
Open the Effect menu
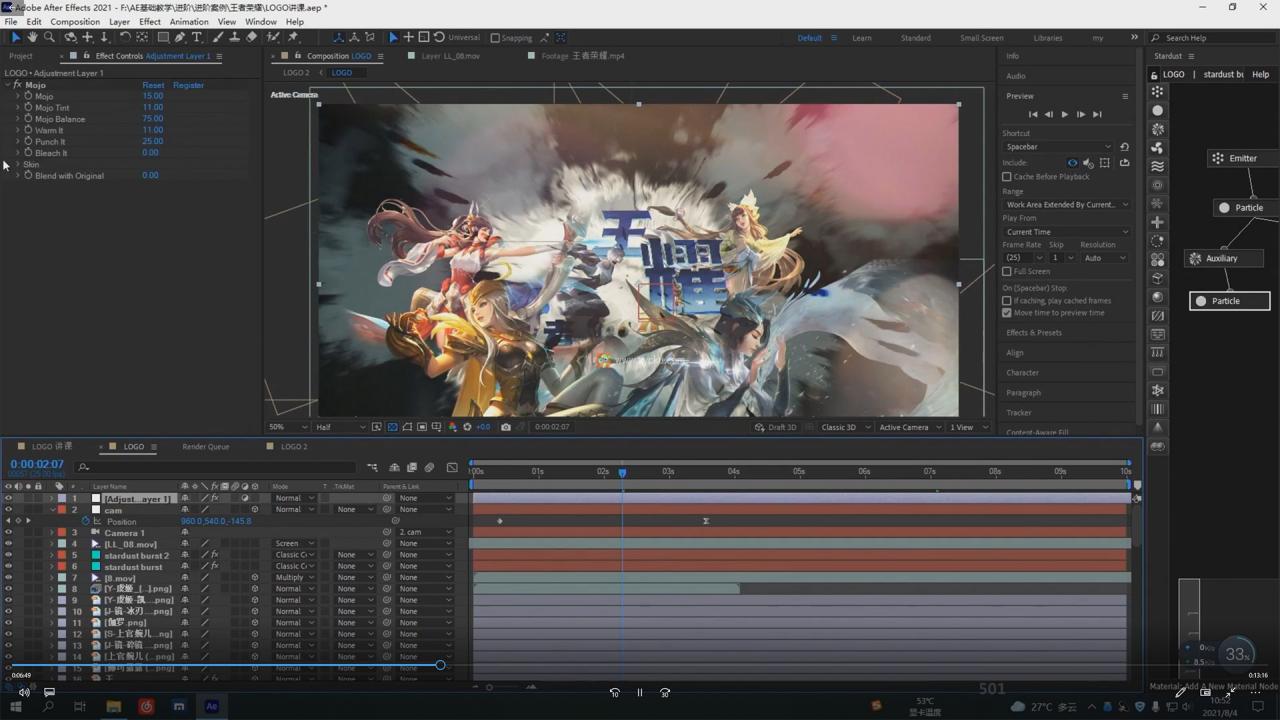(150, 21)
